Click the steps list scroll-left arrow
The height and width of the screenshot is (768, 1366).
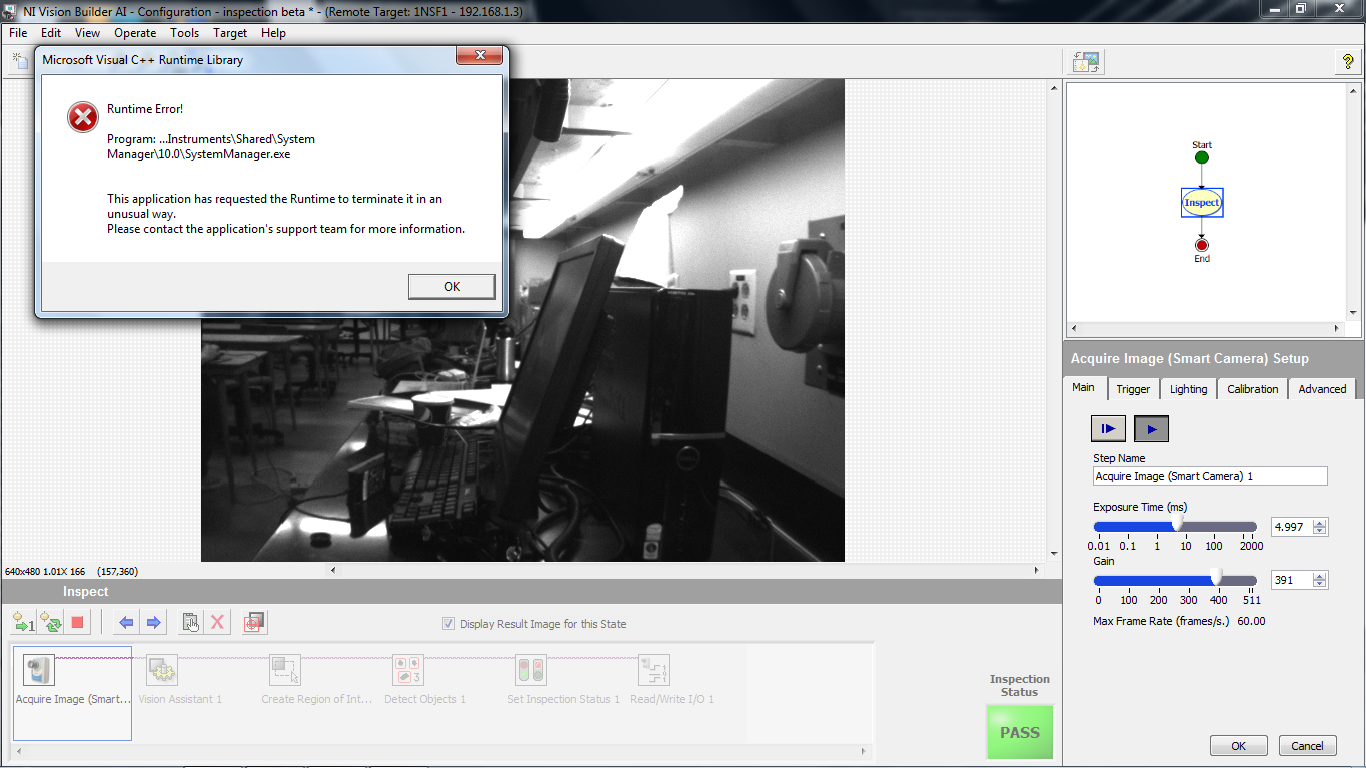(x=20, y=750)
